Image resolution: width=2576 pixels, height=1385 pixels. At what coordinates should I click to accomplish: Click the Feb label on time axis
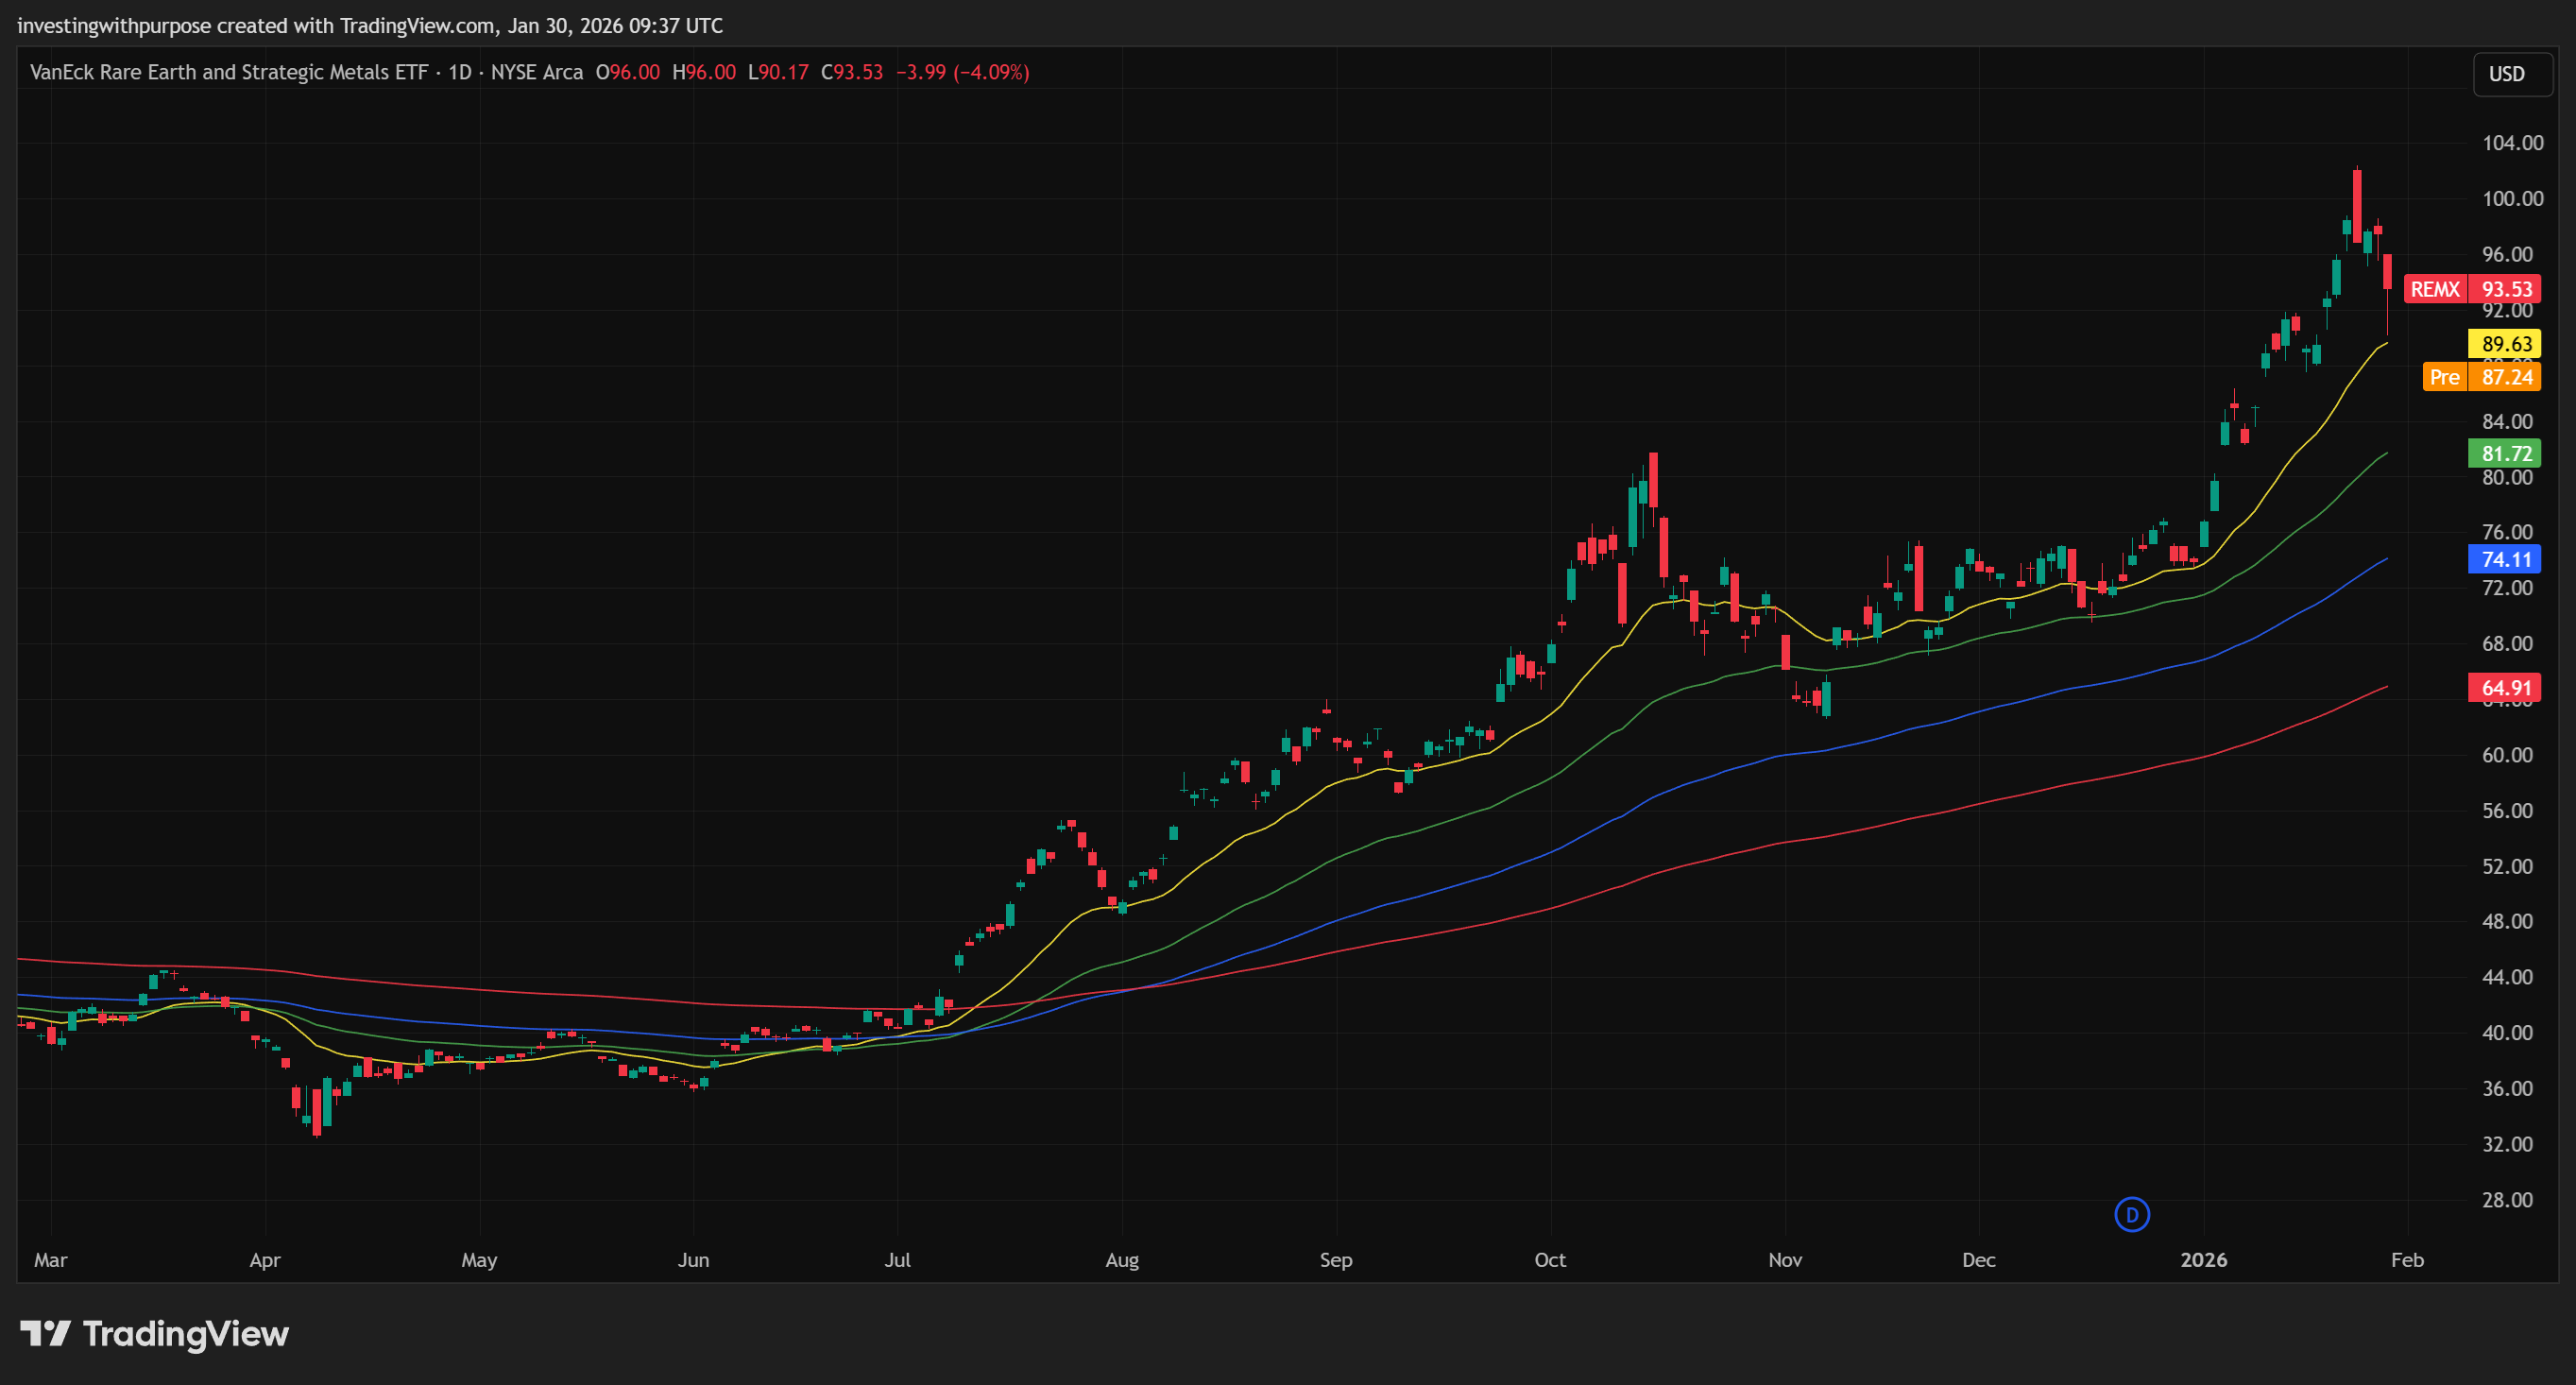[x=2407, y=1260]
